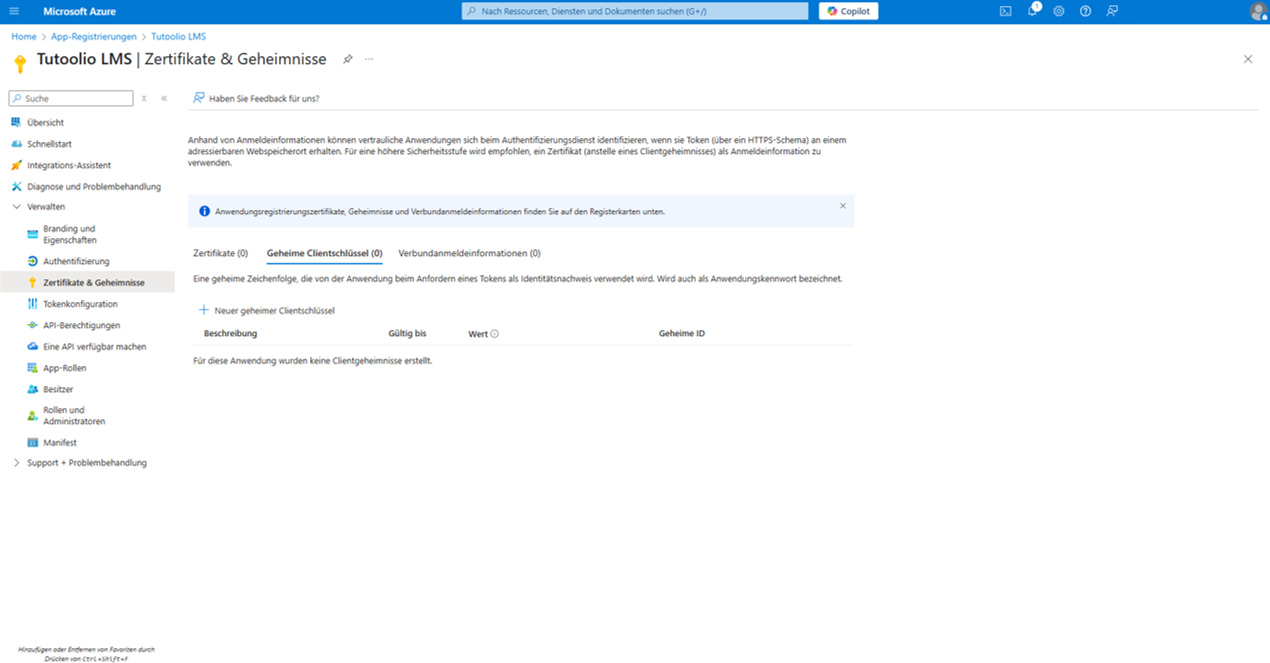1270x663 pixels.
Task: Click the Copilot button
Action: [848, 11]
